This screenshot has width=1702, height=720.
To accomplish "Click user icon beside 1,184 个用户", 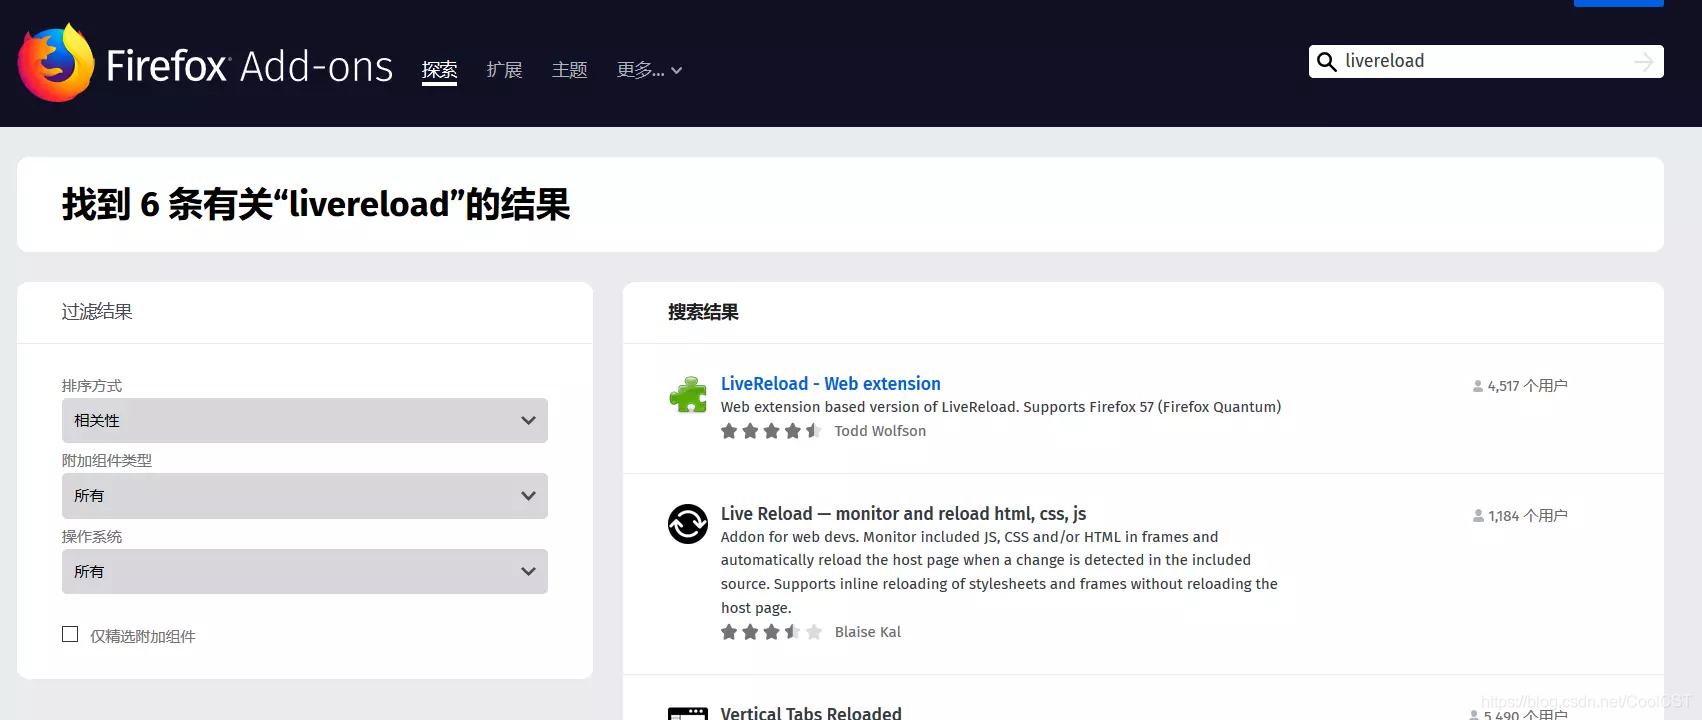I will coord(1478,516).
